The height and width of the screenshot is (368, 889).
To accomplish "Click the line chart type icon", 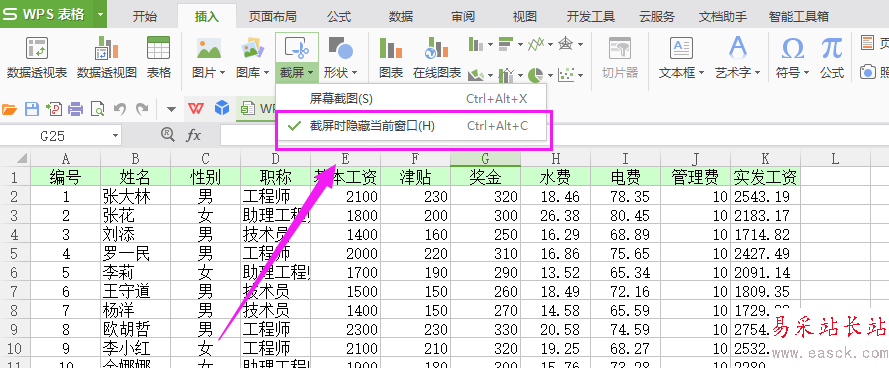I will coord(535,43).
